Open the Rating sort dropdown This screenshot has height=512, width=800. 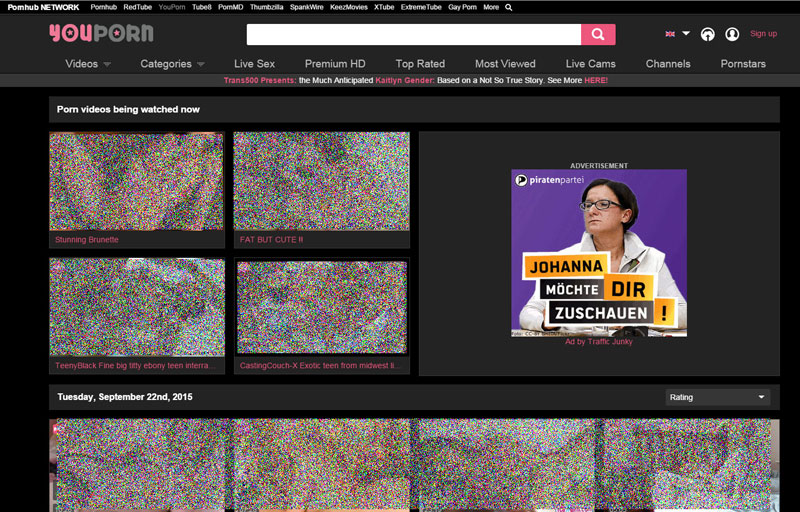(x=718, y=397)
